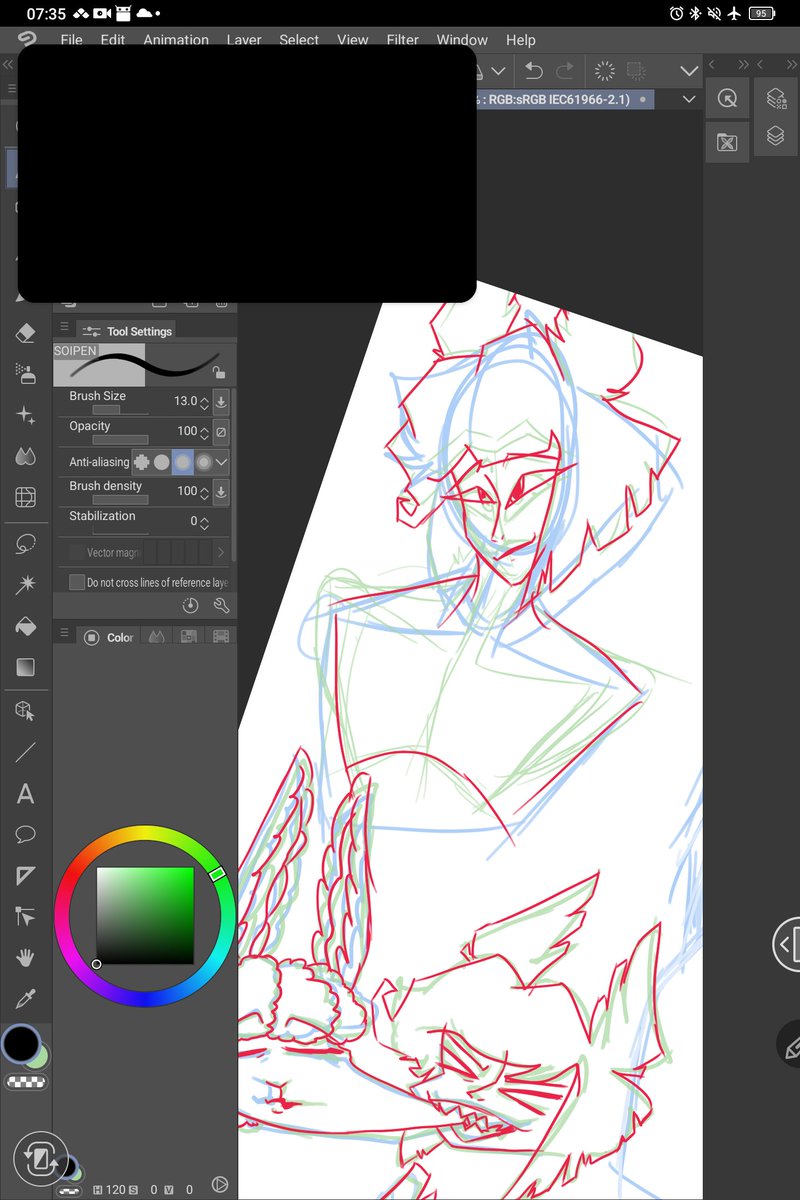Reset tool settings with the circular clock icon
The image size is (800, 1200).
(x=191, y=606)
